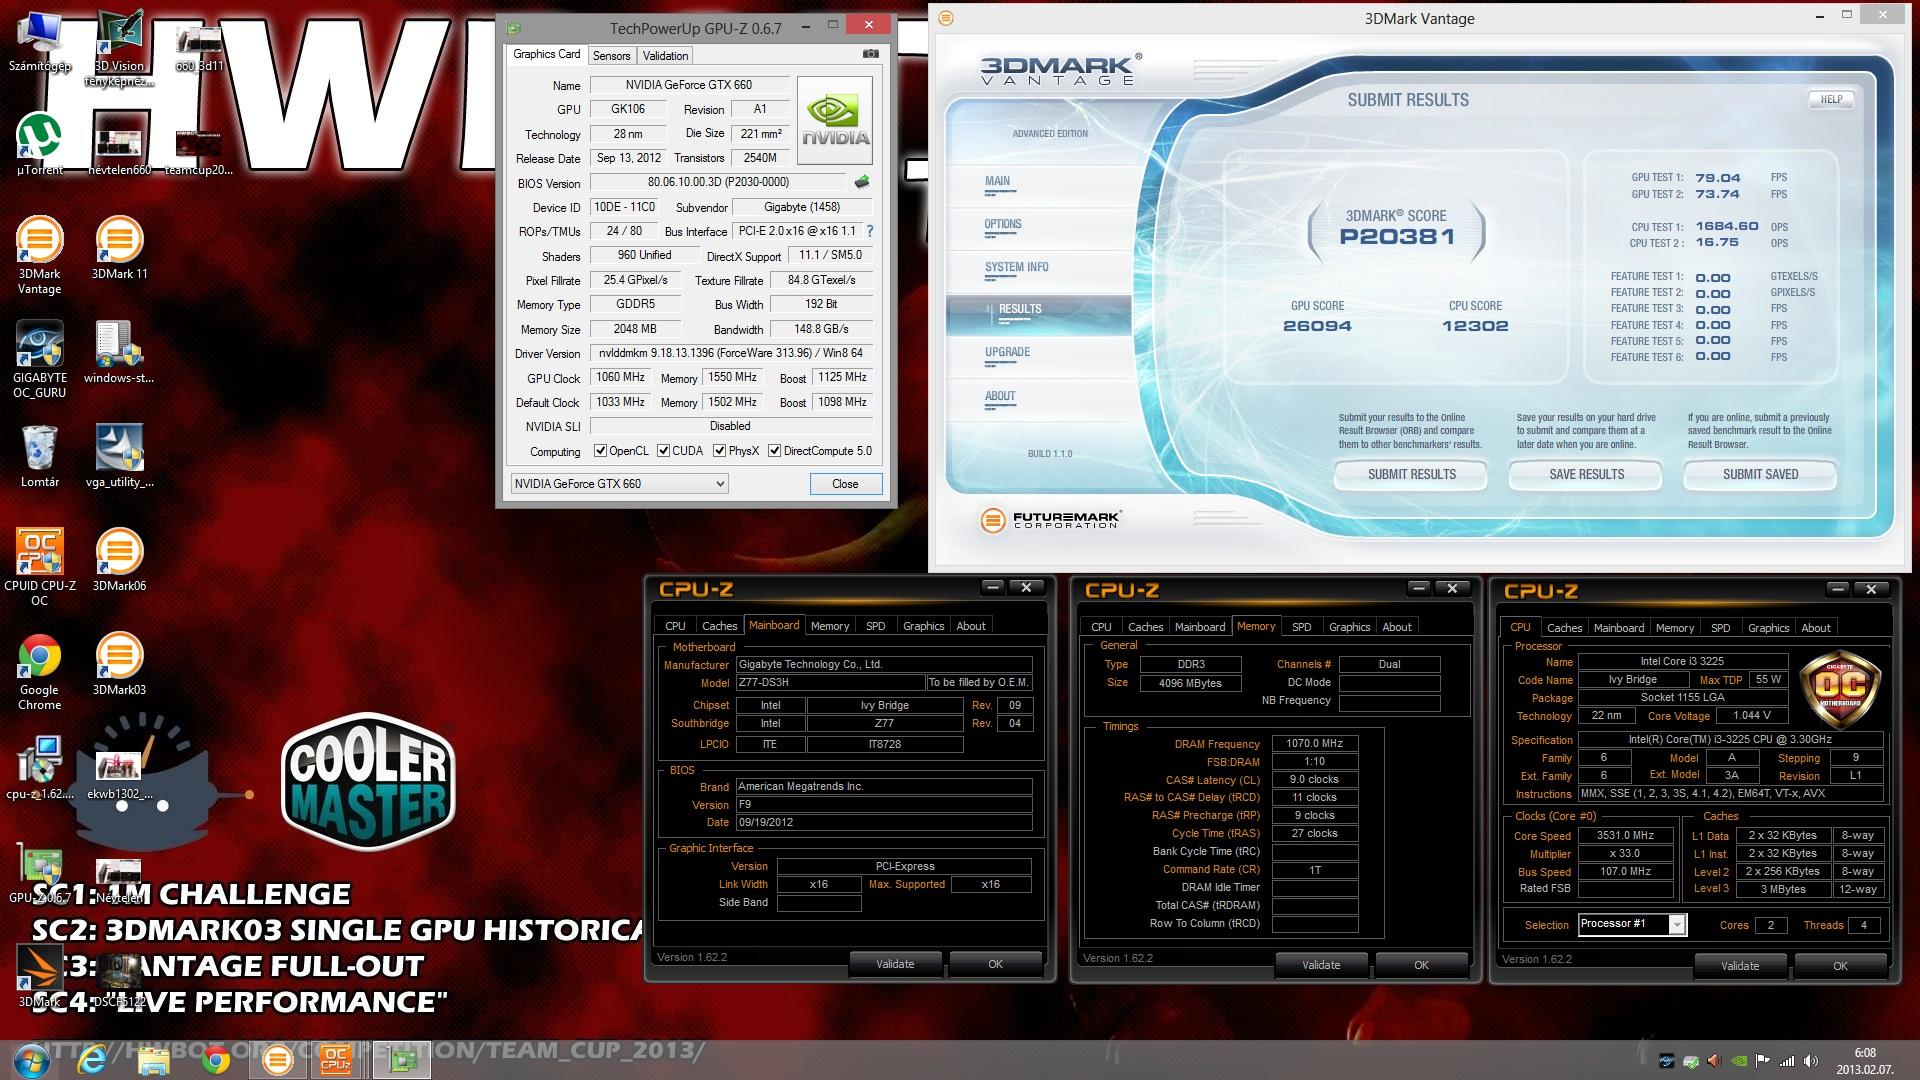Click the bus interface question mark in GPU-Z
The height and width of the screenshot is (1080, 1920).
click(870, 231)
